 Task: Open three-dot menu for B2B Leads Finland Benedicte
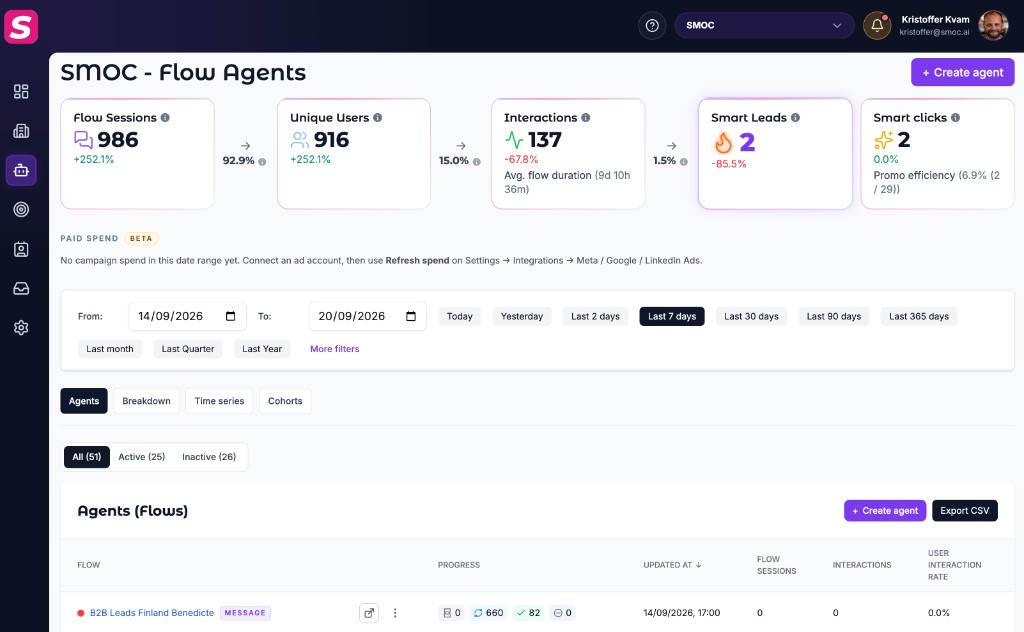pos(395,612)
